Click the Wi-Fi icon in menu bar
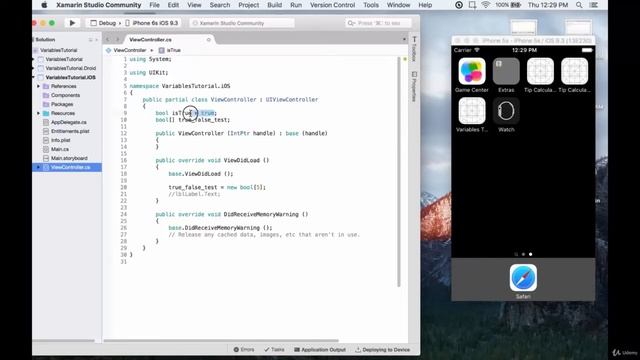 coord(485,5)
